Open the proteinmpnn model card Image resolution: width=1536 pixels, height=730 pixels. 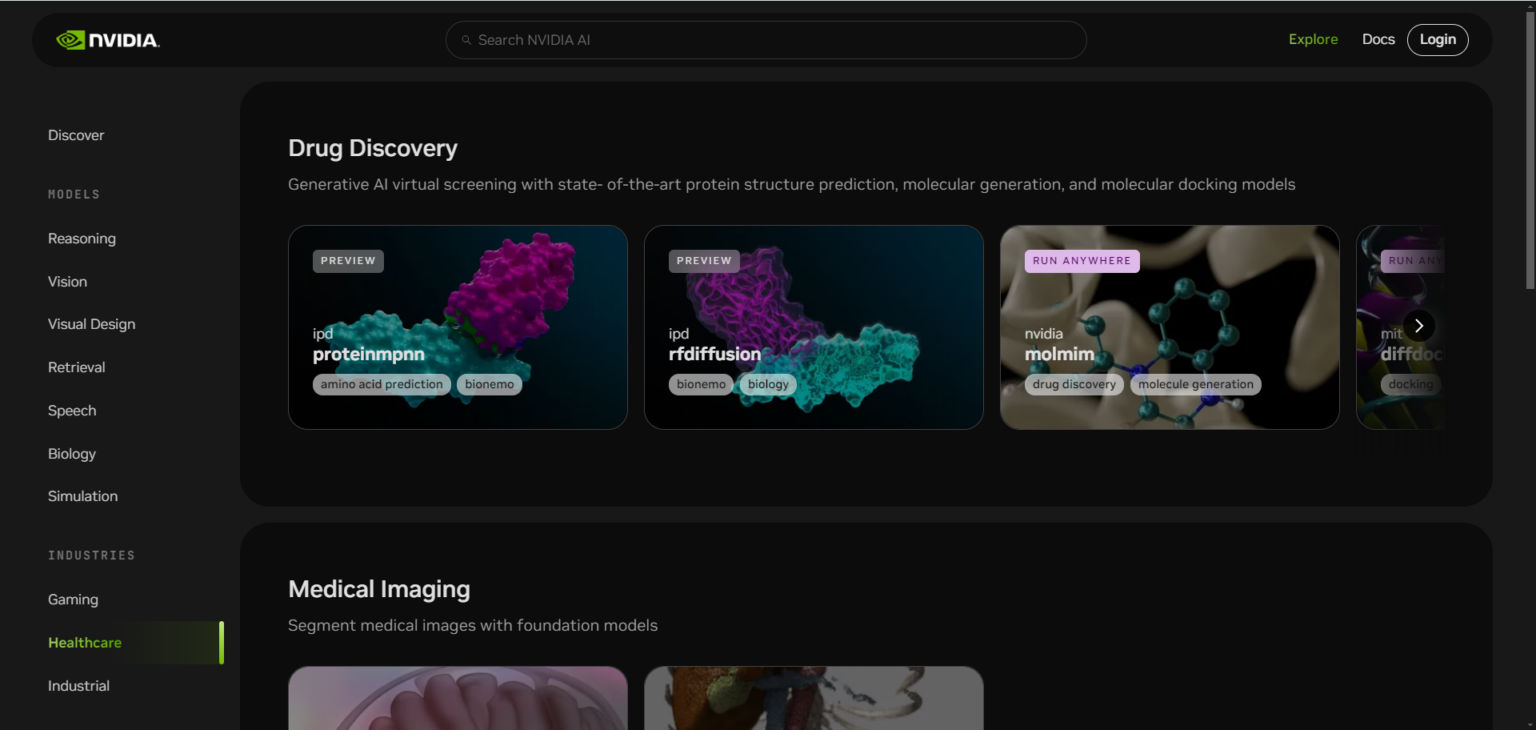458,327
